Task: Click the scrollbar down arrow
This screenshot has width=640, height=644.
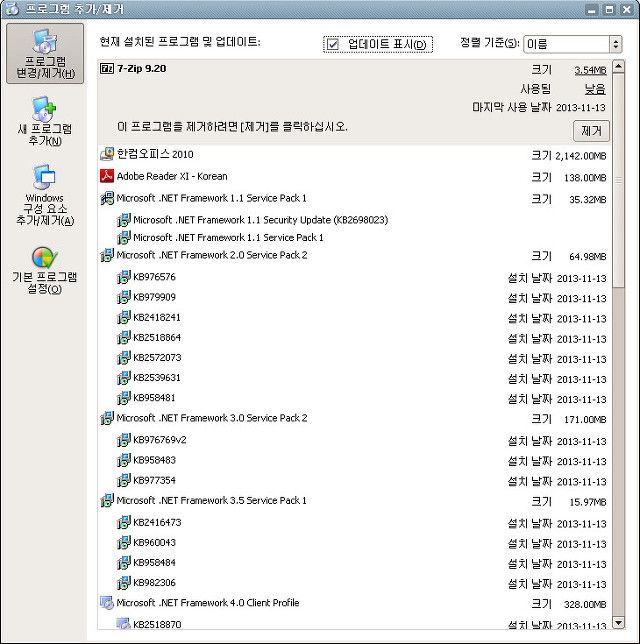Action: click(x=618, y=622)
